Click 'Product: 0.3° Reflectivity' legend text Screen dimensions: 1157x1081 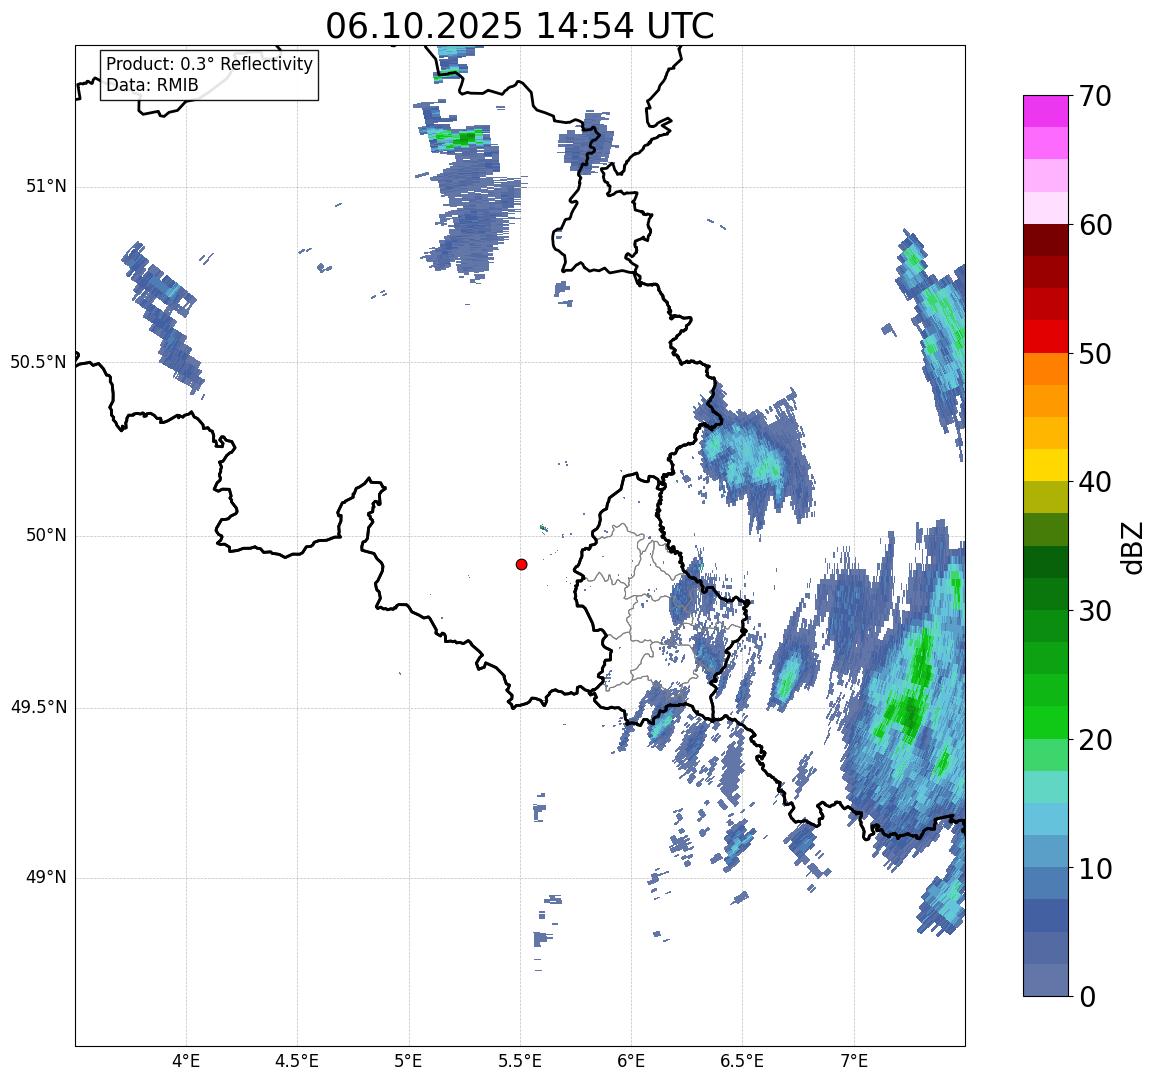(x=210, y=64)
